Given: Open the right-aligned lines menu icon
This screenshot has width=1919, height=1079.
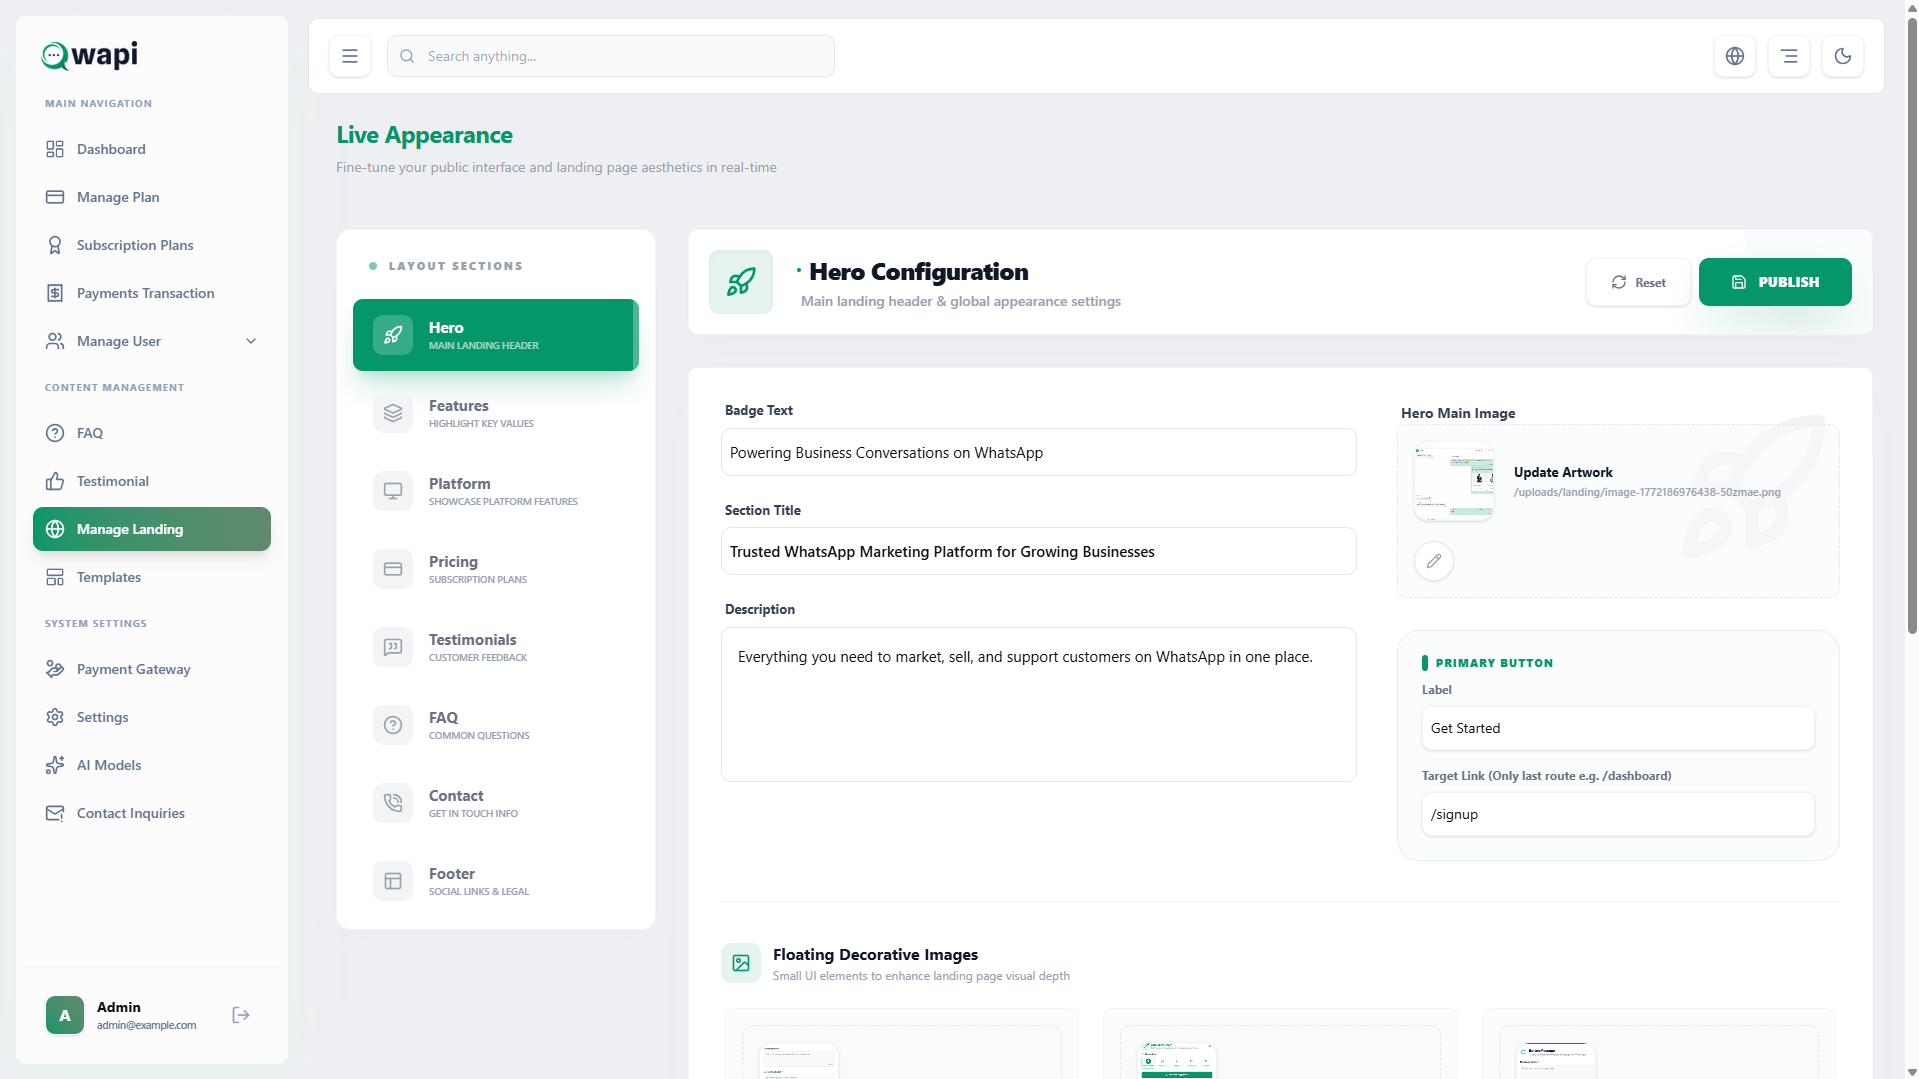Looking at the screenshot, I should point(1789,56).
